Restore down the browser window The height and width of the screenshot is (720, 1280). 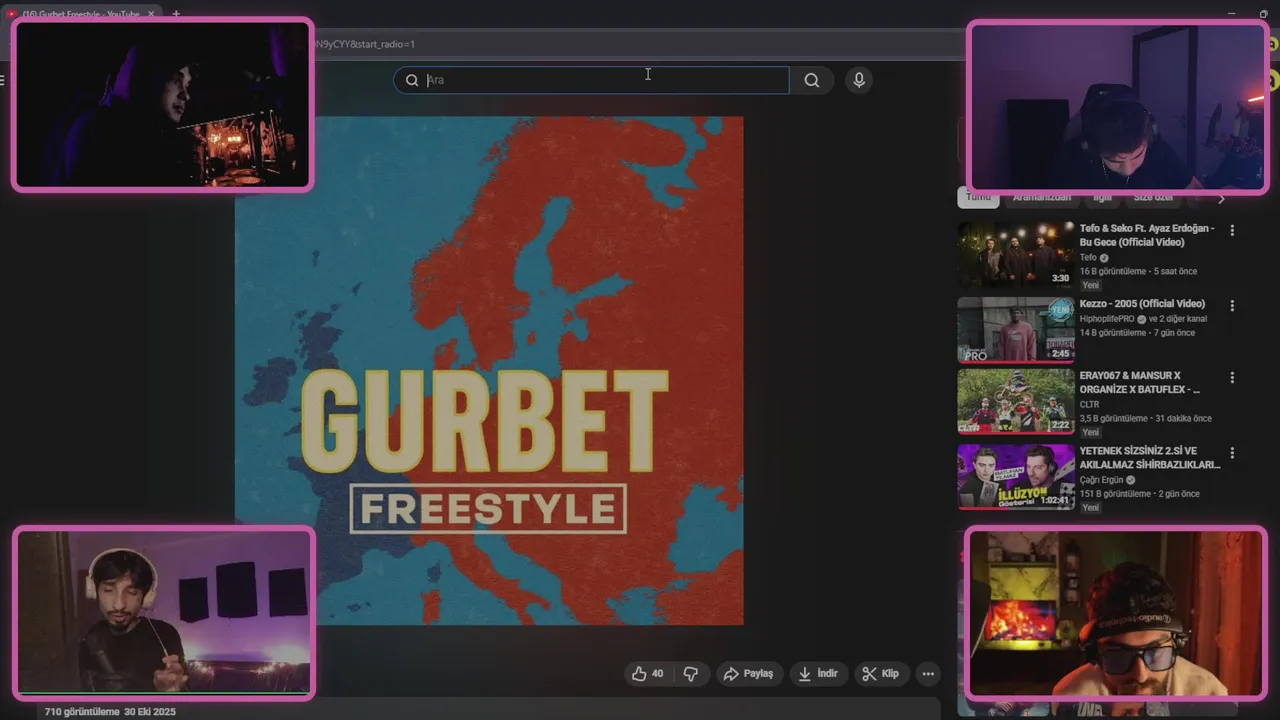[x=1265, y=14]
